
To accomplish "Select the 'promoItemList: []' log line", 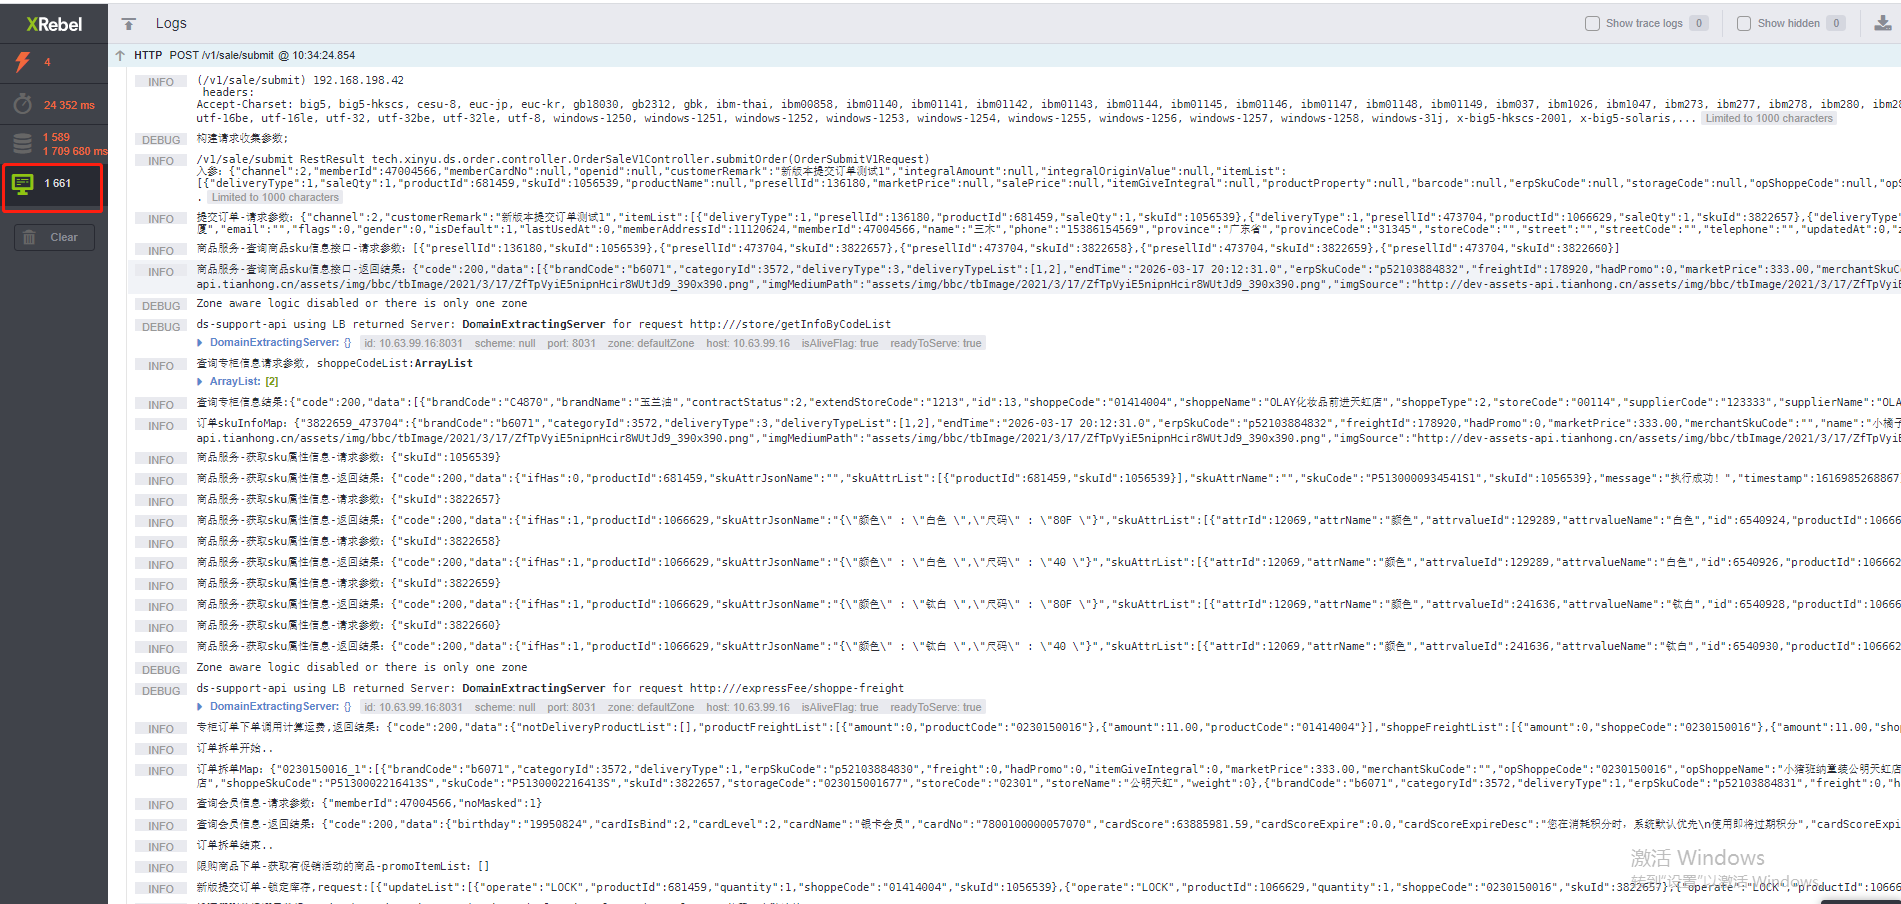I will coord(343,866).
